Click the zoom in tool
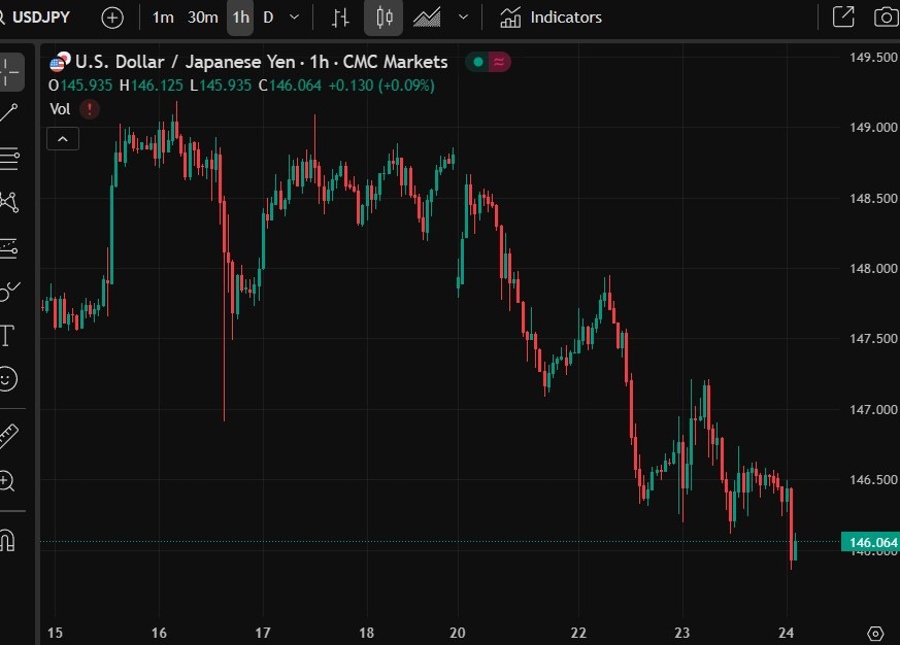The width and height of the screenshot is (900, 645). tap(8, 481)
